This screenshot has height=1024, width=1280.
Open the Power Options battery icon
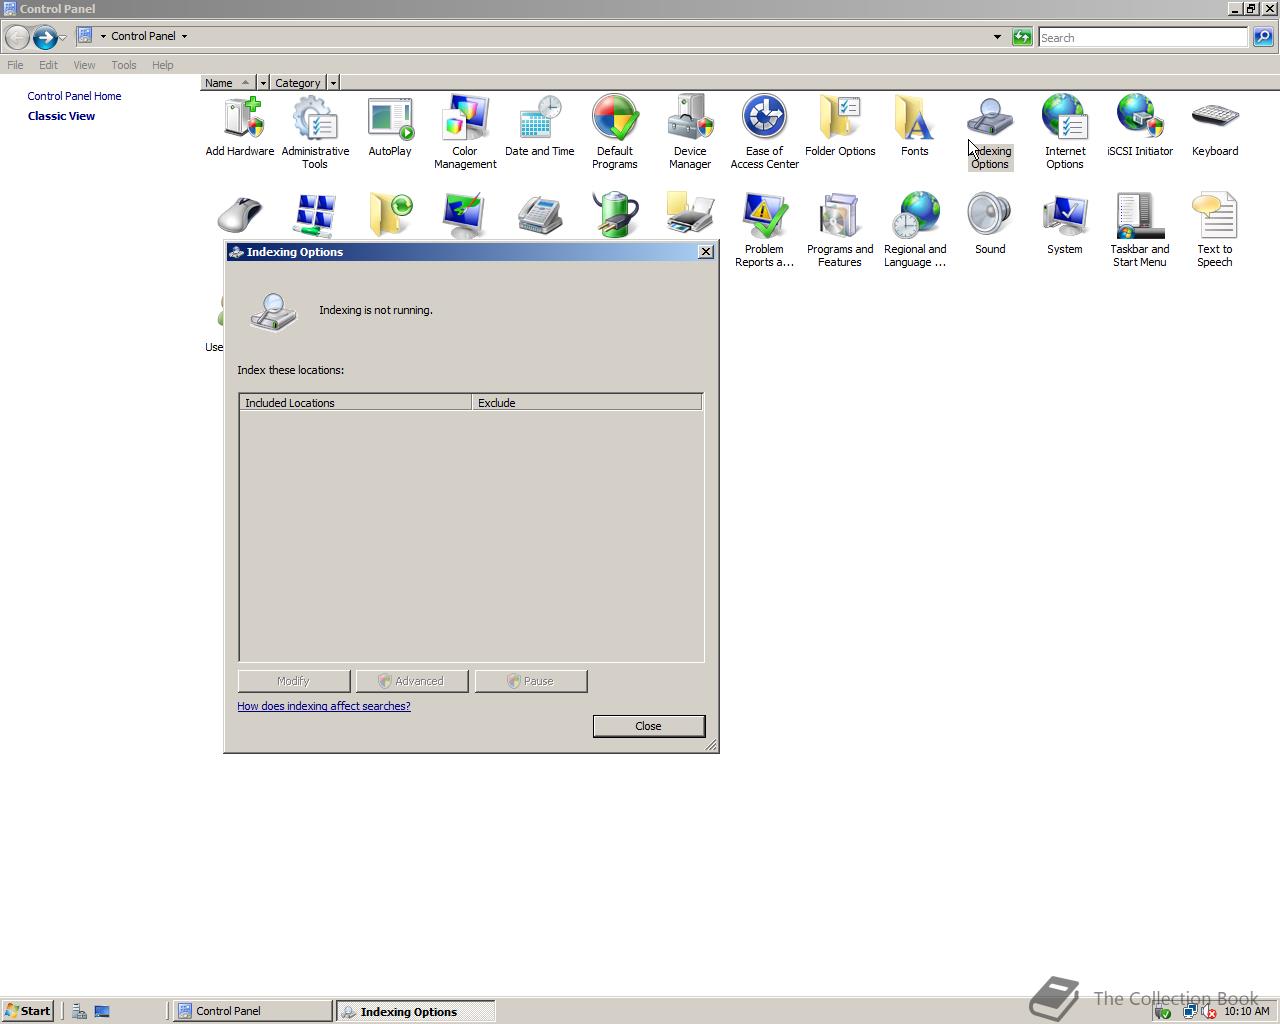pyautogui.click(x=615, y=215)
